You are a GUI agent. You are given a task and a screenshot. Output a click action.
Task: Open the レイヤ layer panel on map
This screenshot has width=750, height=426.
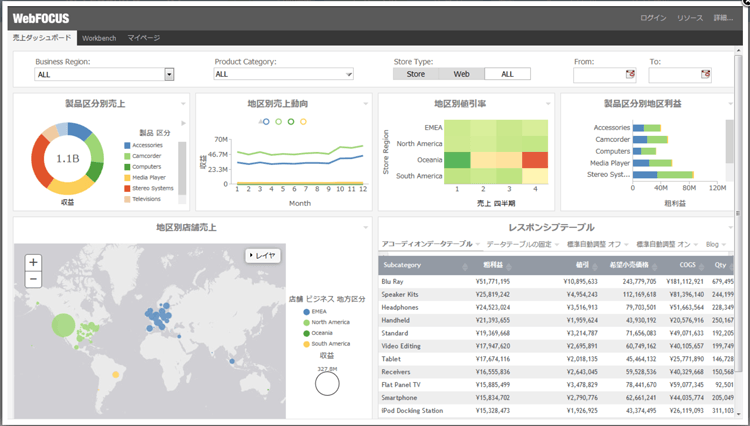[263, 256]
